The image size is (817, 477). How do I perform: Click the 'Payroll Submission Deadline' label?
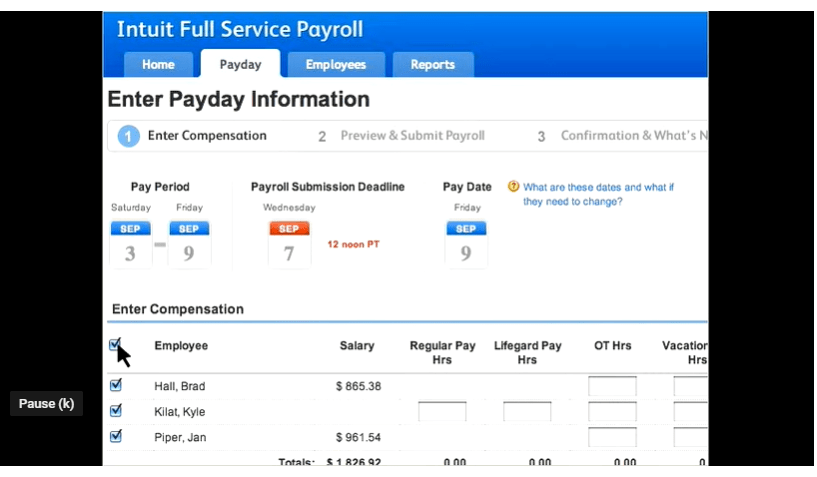328,187
